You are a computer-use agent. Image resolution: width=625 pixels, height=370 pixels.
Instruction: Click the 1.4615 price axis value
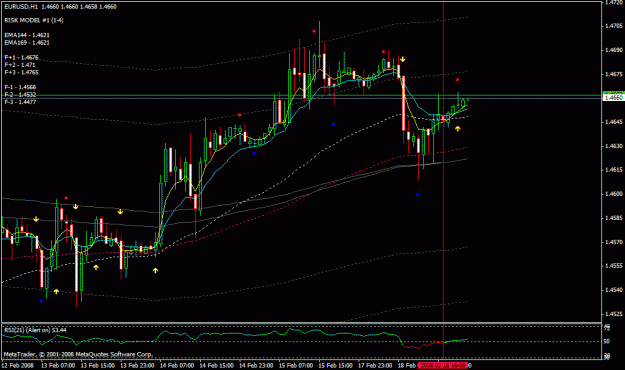click(x=614, y=170)
